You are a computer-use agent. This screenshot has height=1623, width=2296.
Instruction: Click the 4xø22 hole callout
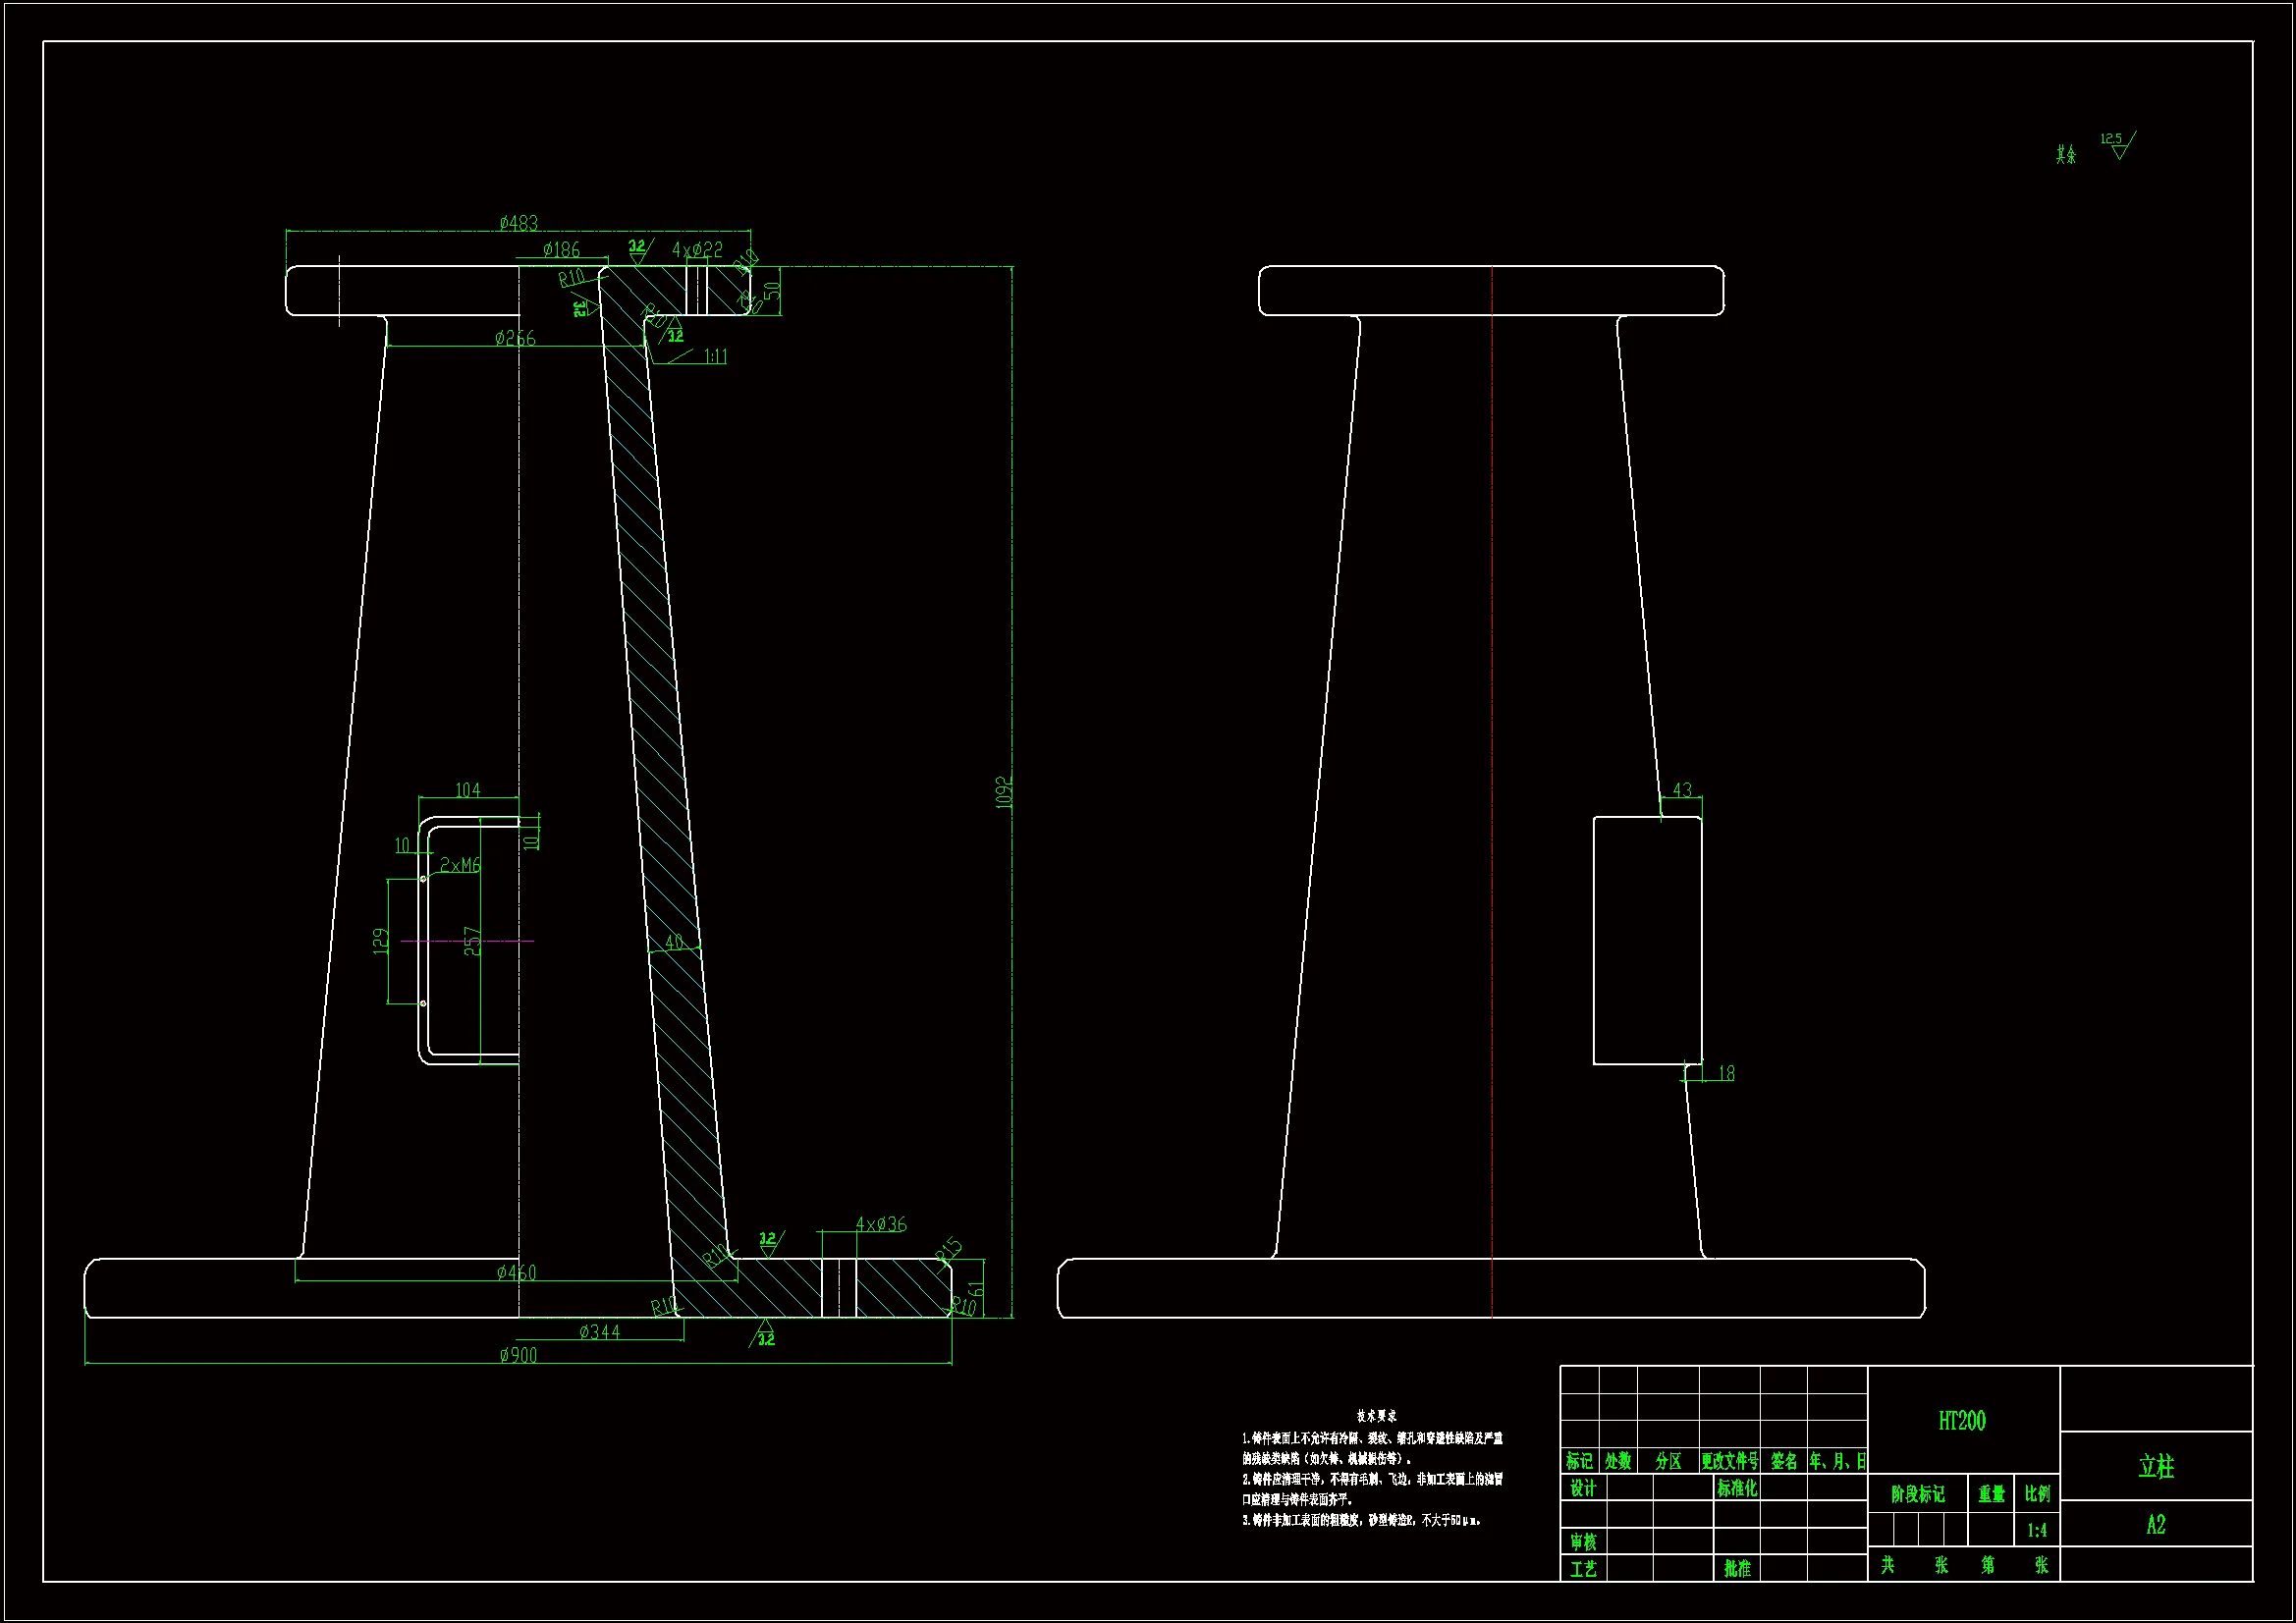click(x=697, y=250)
